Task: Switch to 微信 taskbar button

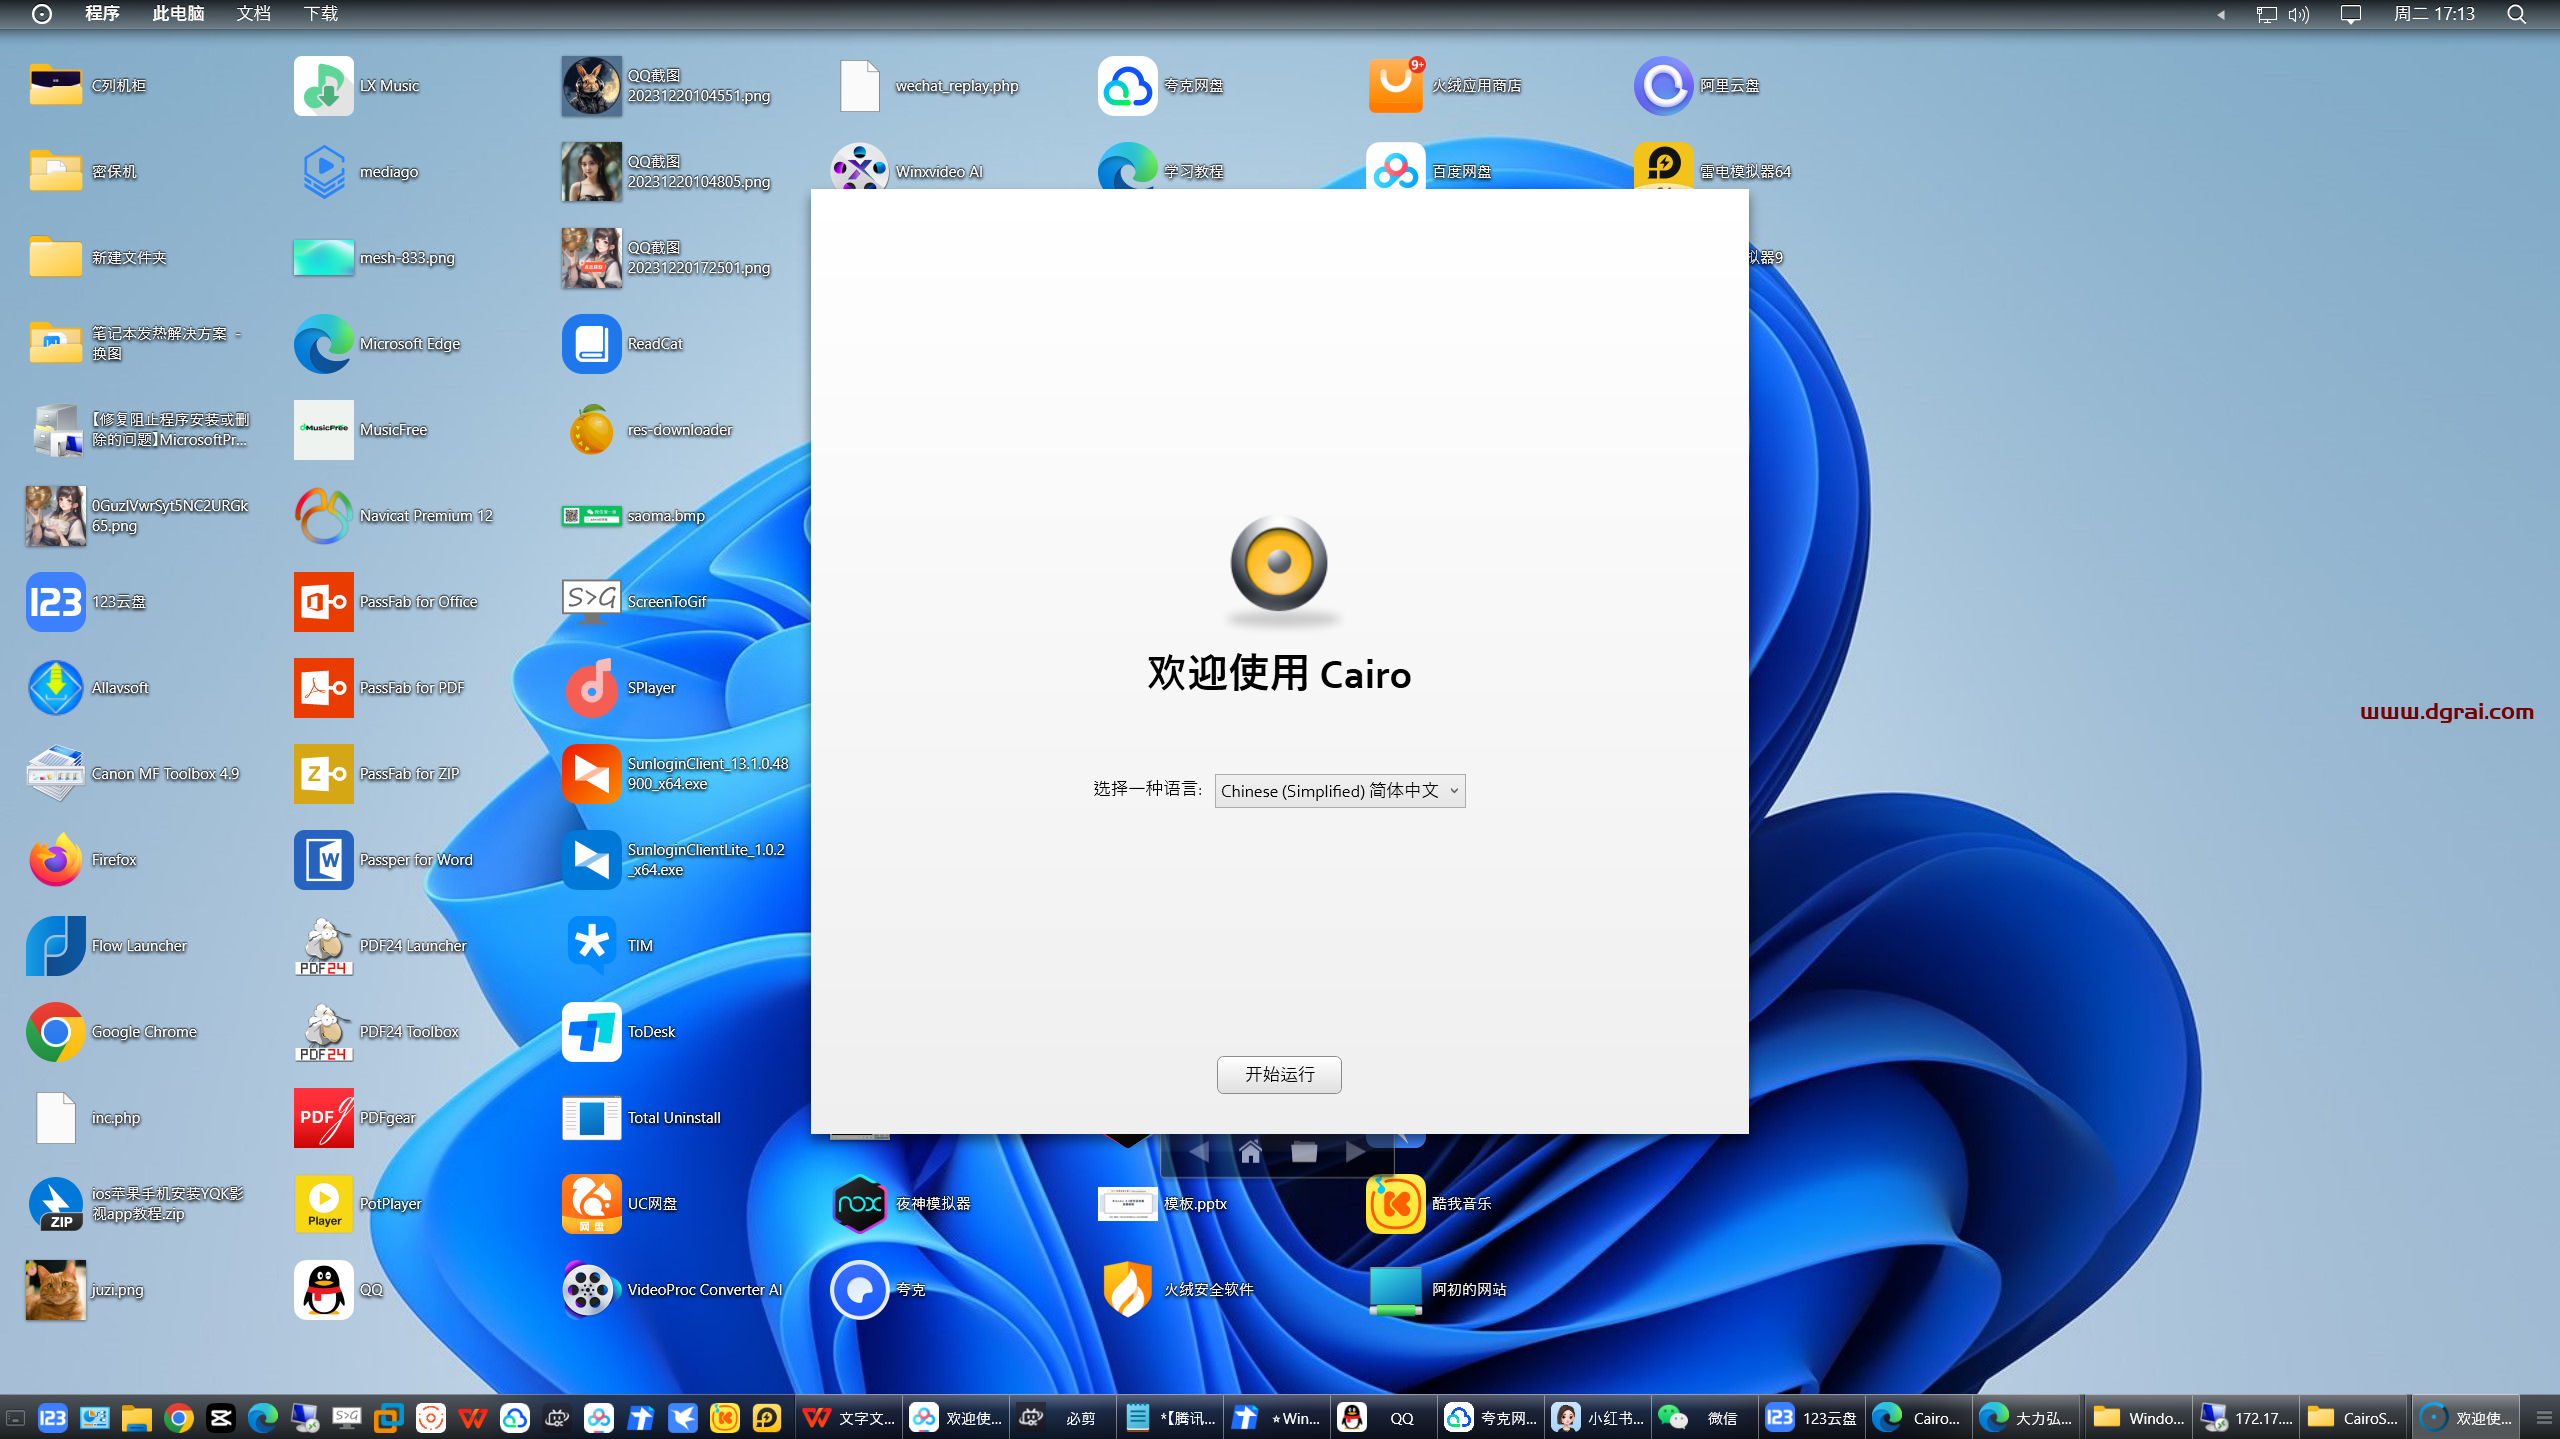Action: point(1703,1418)
